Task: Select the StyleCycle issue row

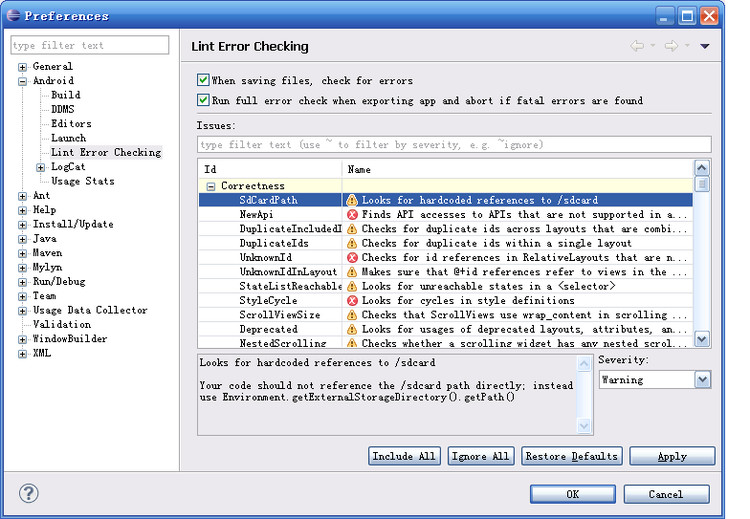Action: coord(446,300)
